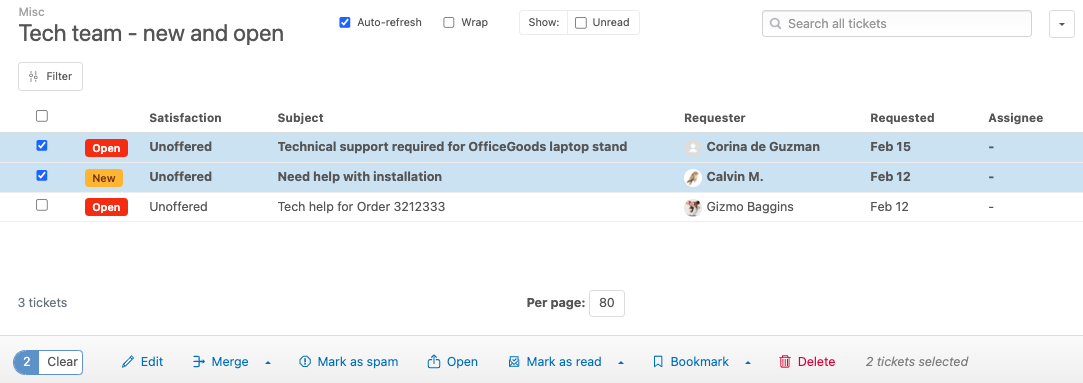Open the Need help with installation ticket

[360, 177]
